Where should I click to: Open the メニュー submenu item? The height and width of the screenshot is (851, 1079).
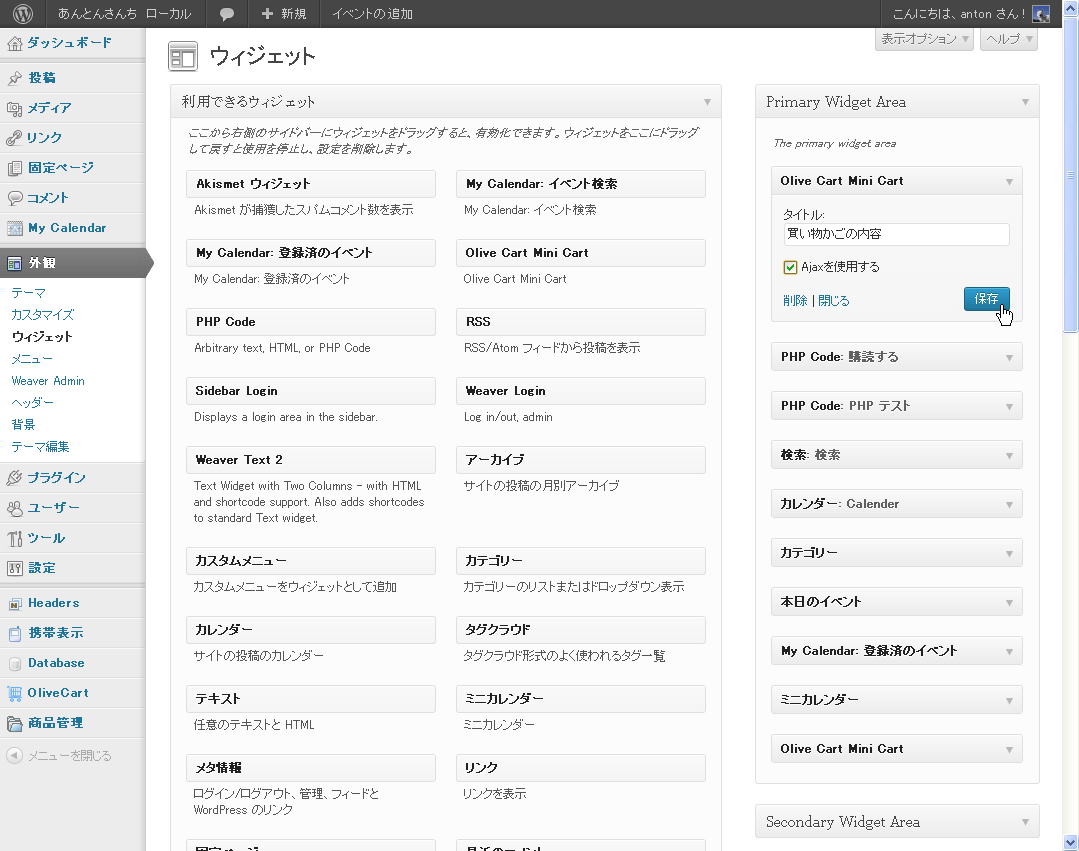tap(32, 359)
